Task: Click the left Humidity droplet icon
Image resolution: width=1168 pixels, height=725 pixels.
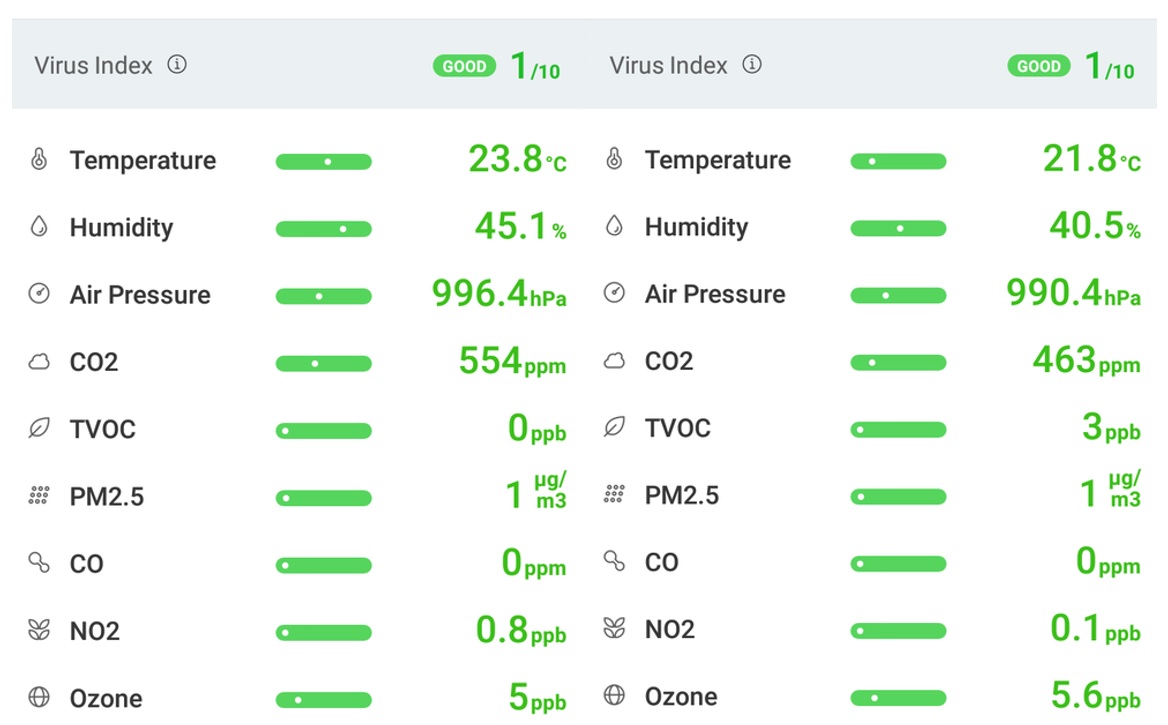Action: tap(39, 227)
